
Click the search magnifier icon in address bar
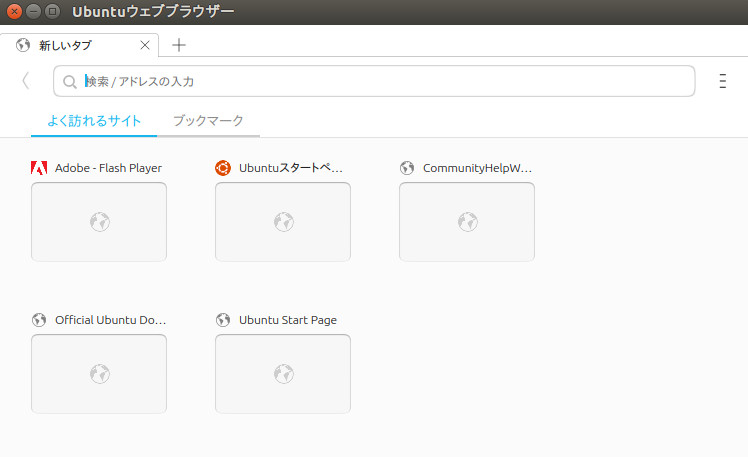[70, 82]
